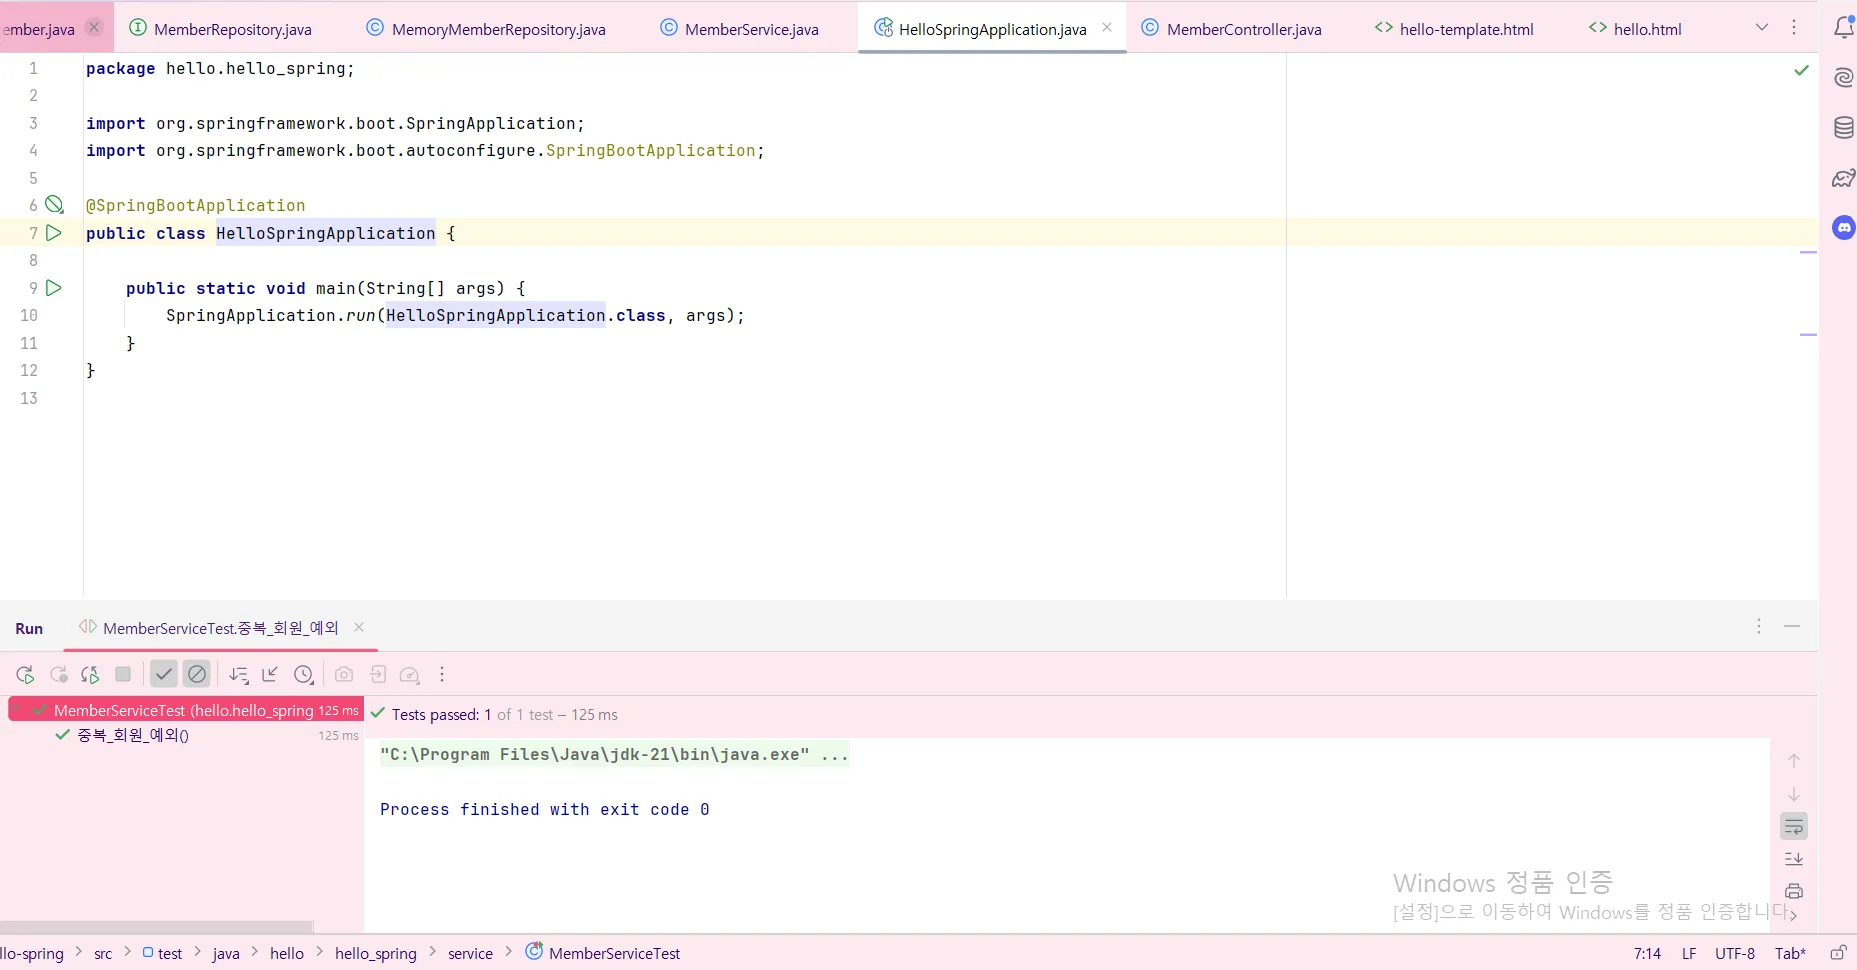The image size is (1857, 970).
Task: Open the Notifications bell panel
Action: pos(1843,28)
